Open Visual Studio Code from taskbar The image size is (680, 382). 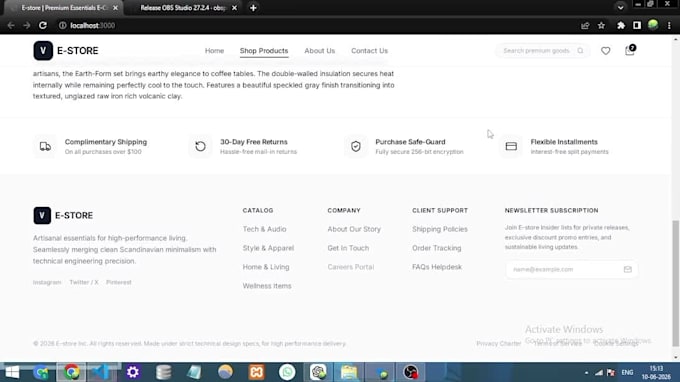coord(101,372)
